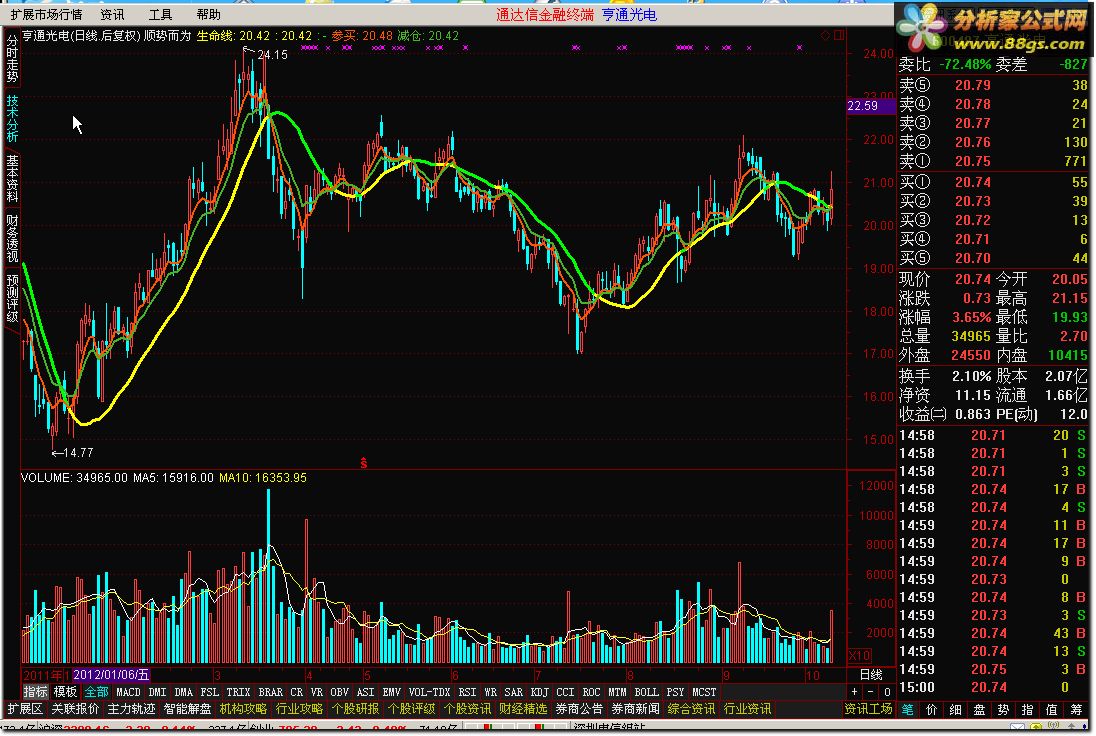Select the 2012/01/06 date label
The height and width of the screenshot is (736, 1096).
(x=111, y=675)
